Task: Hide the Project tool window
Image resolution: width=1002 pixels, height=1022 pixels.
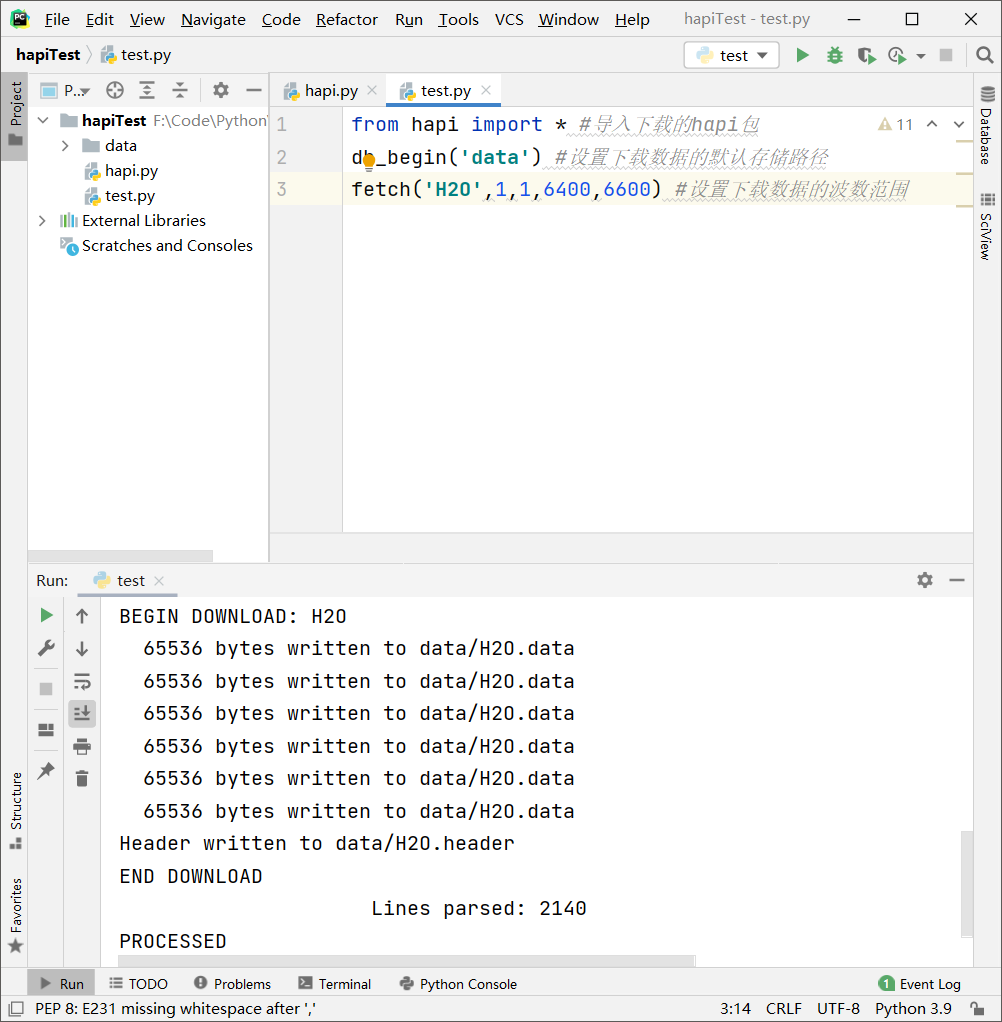Action: point(254,90)
